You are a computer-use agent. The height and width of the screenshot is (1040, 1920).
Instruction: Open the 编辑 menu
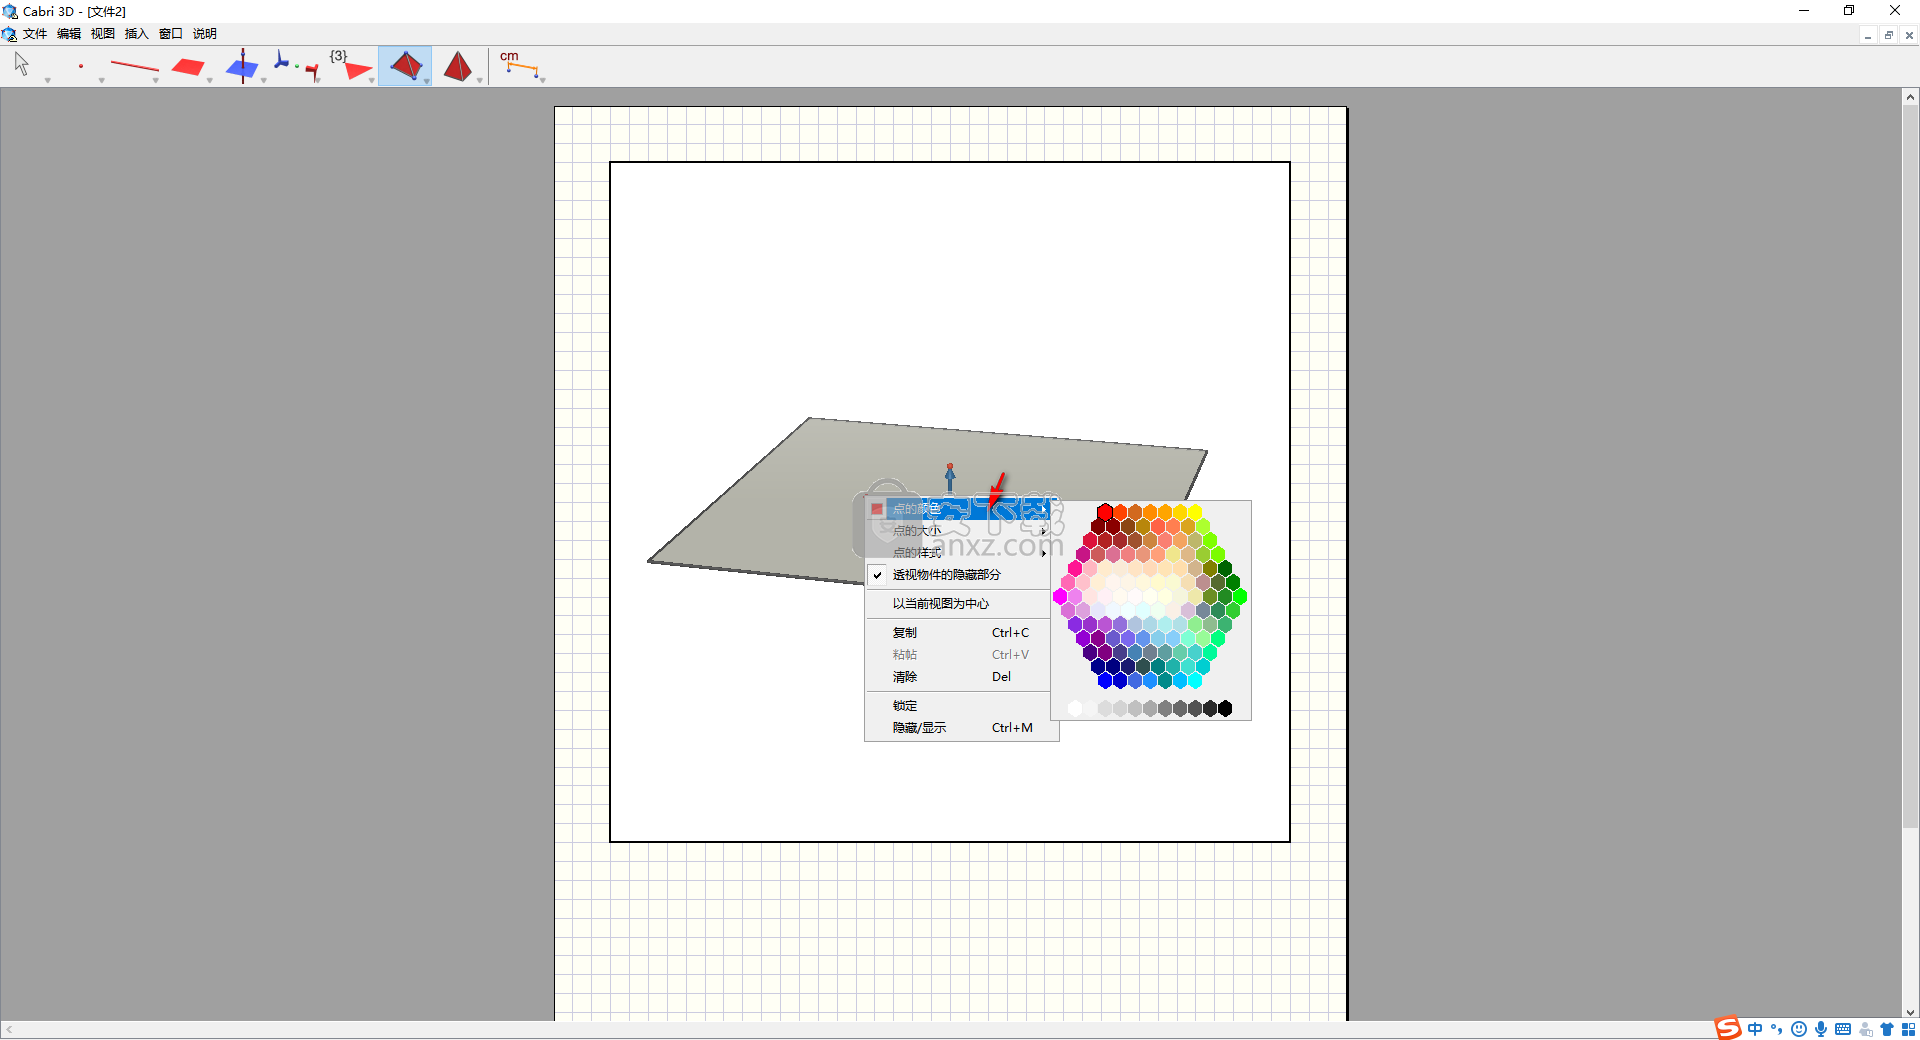pos(69,34)
